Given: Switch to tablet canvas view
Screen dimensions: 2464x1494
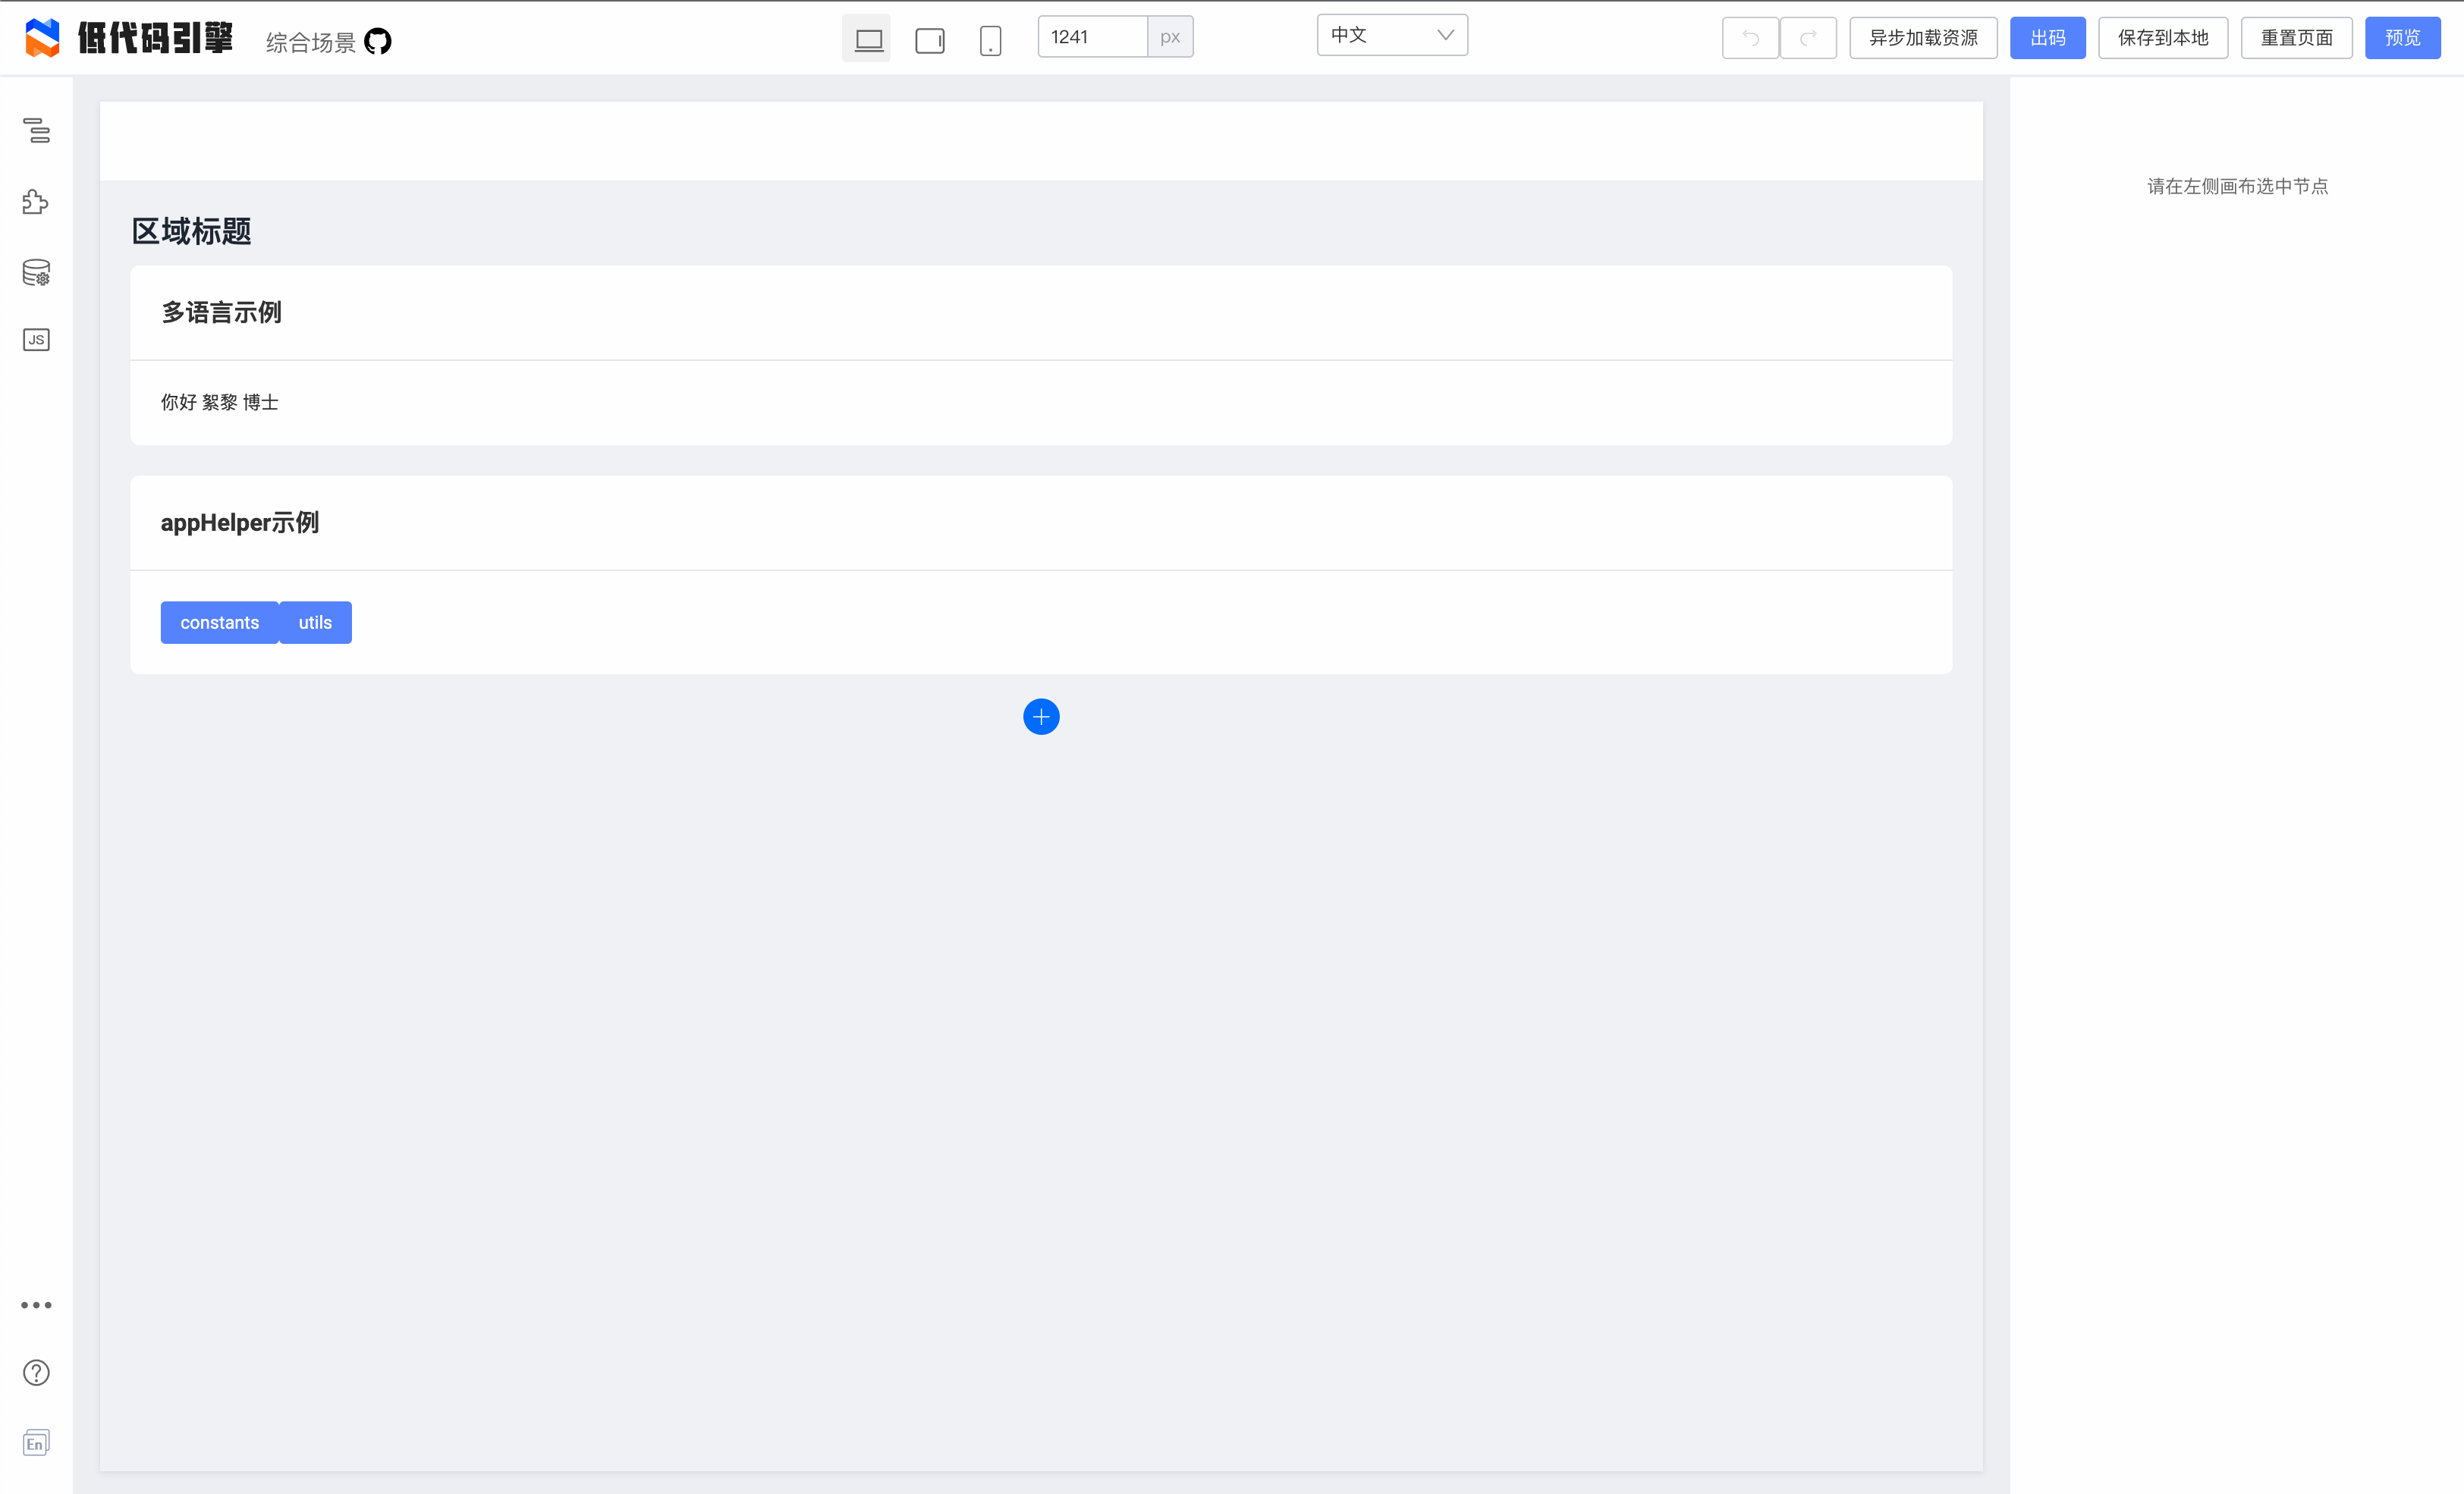Looking at the screenshot, I should coord(930,40).
